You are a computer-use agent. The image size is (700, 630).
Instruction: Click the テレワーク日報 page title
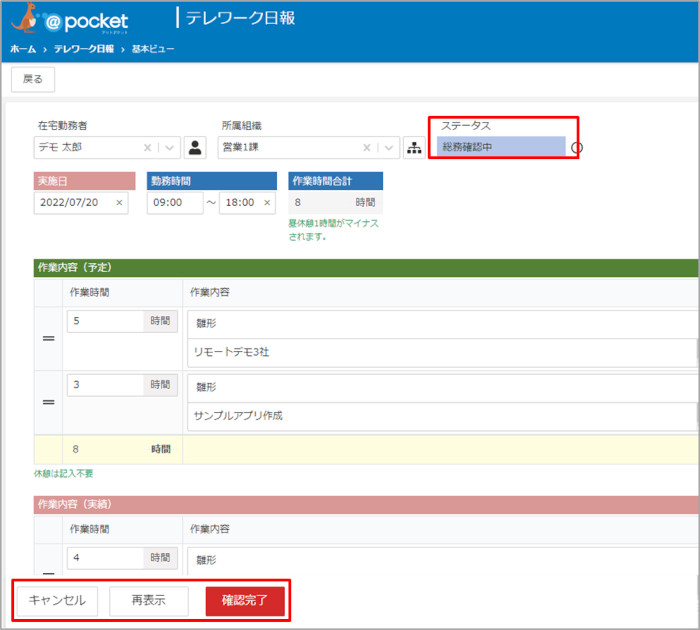pyautogui.click(x=240, y=18)
